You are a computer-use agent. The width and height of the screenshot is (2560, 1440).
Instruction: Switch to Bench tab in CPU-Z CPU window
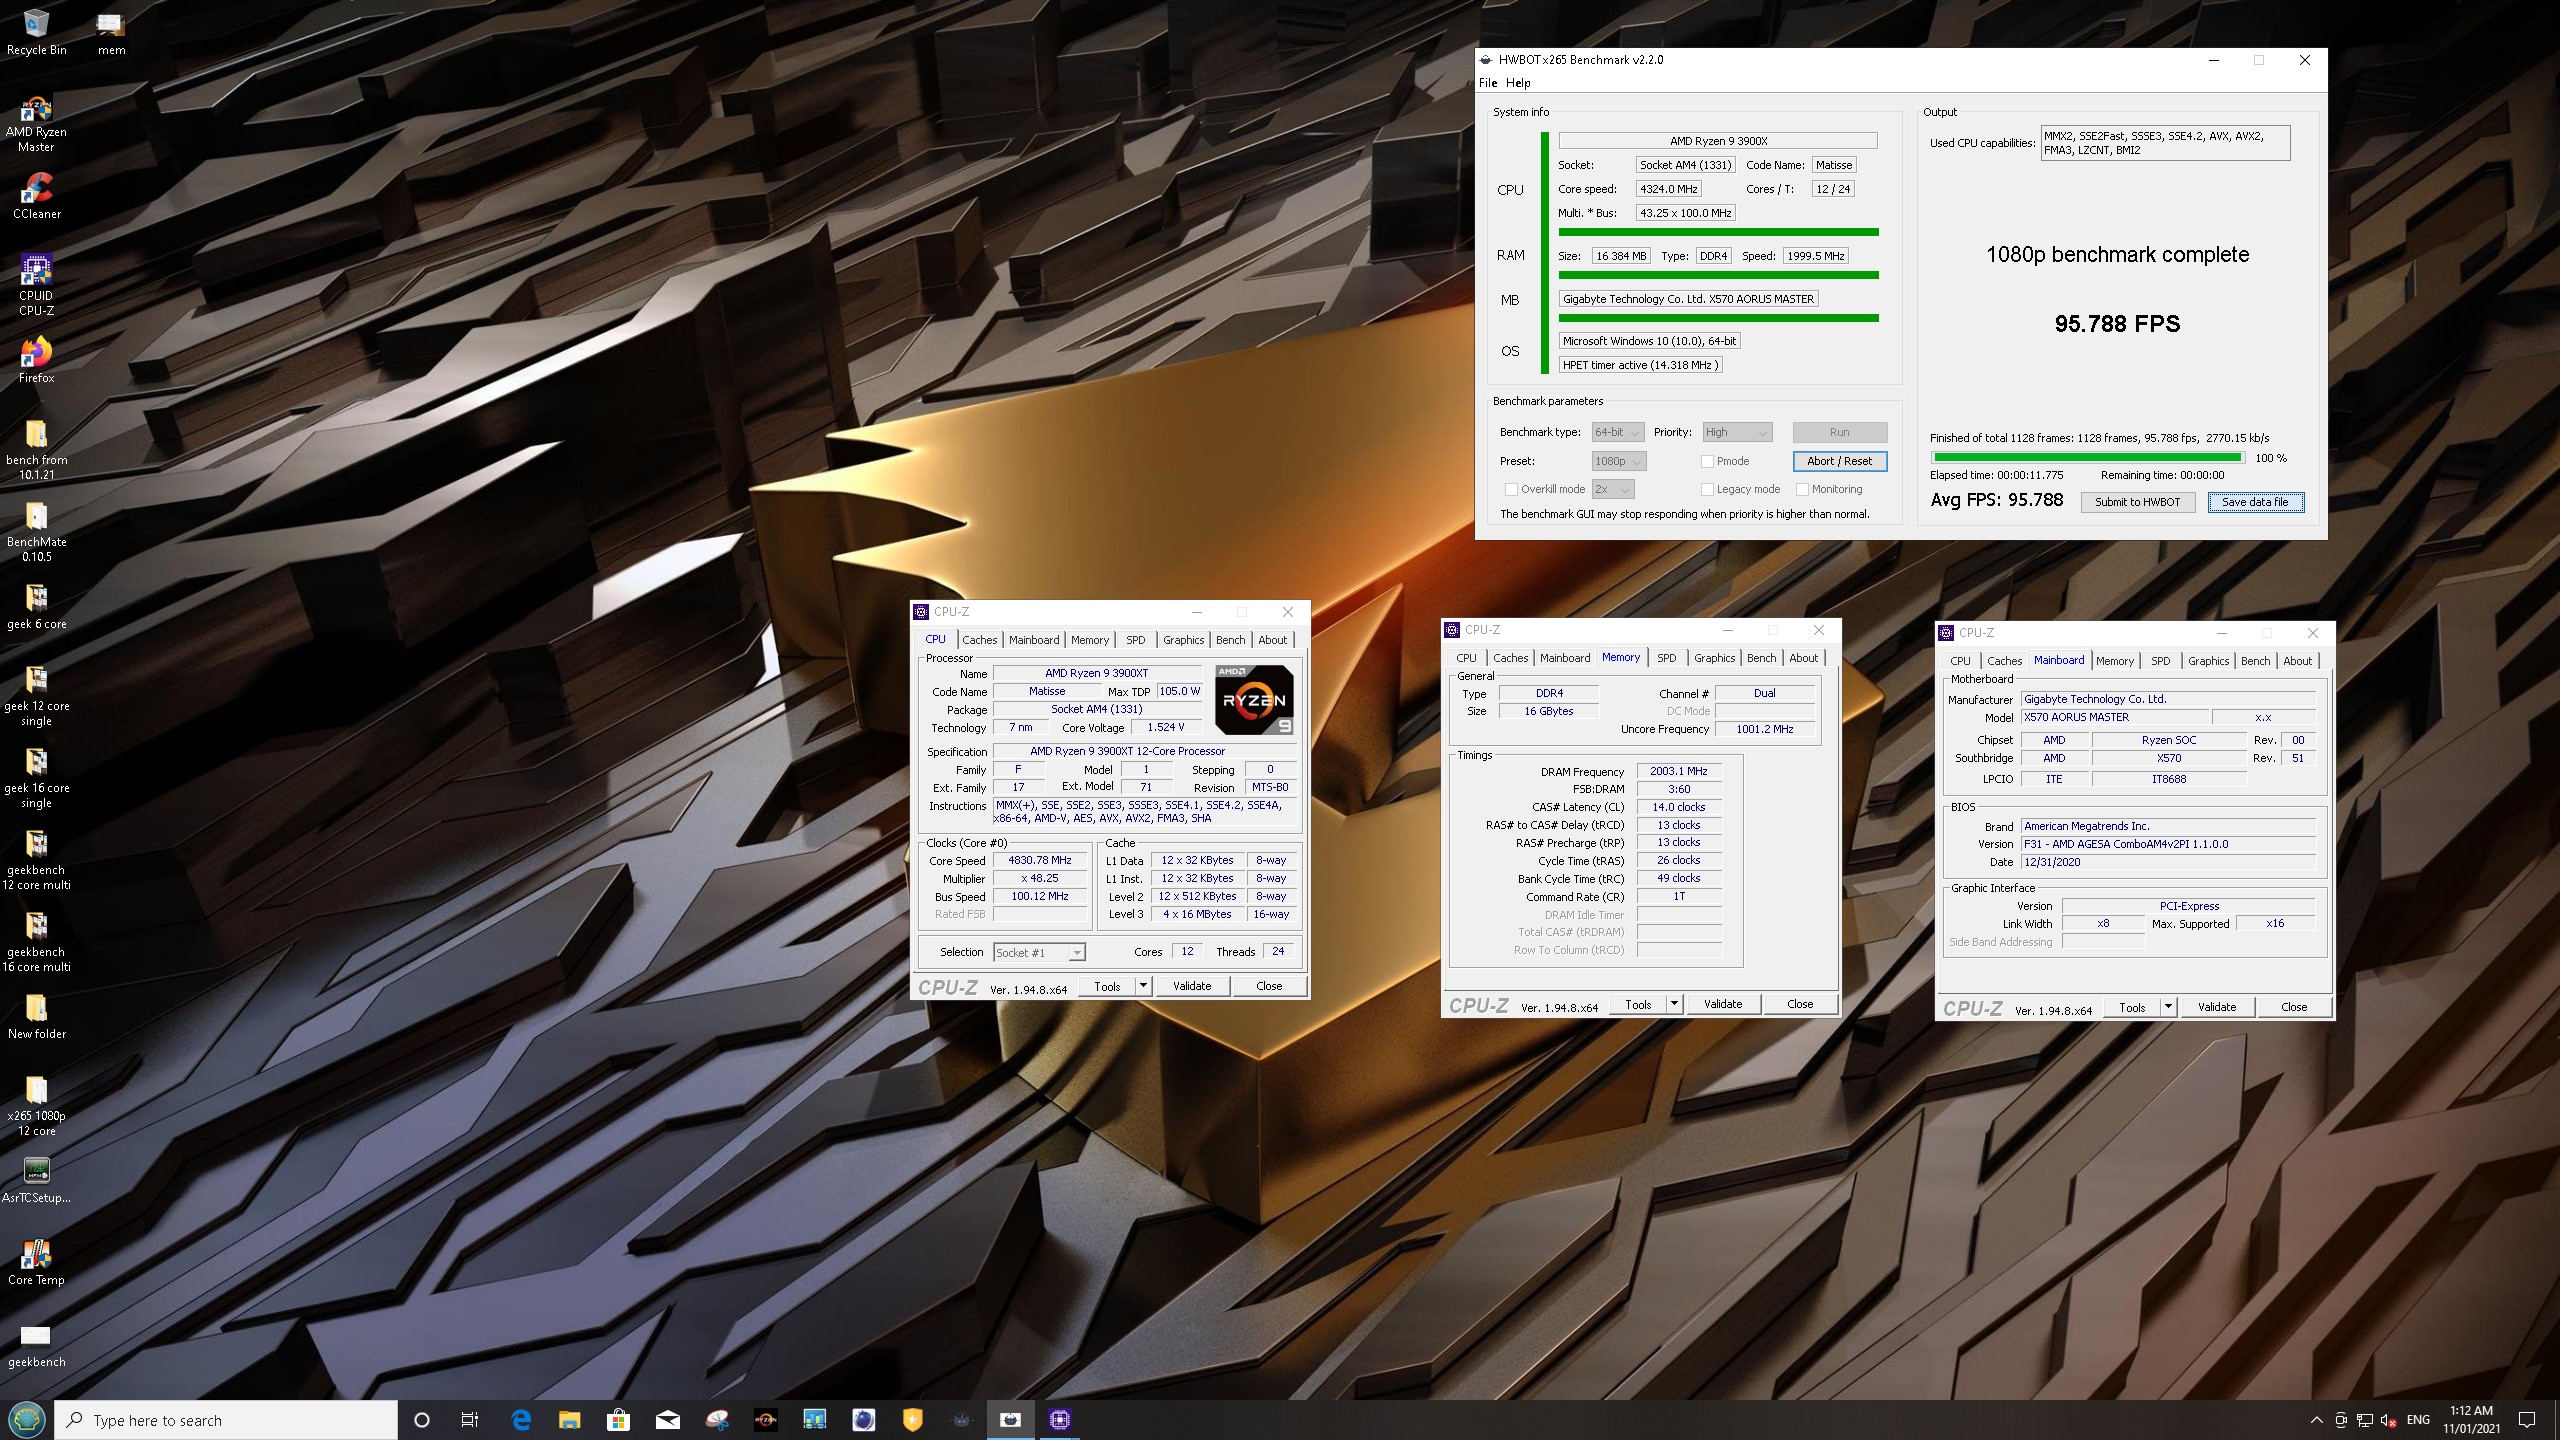1230,640
